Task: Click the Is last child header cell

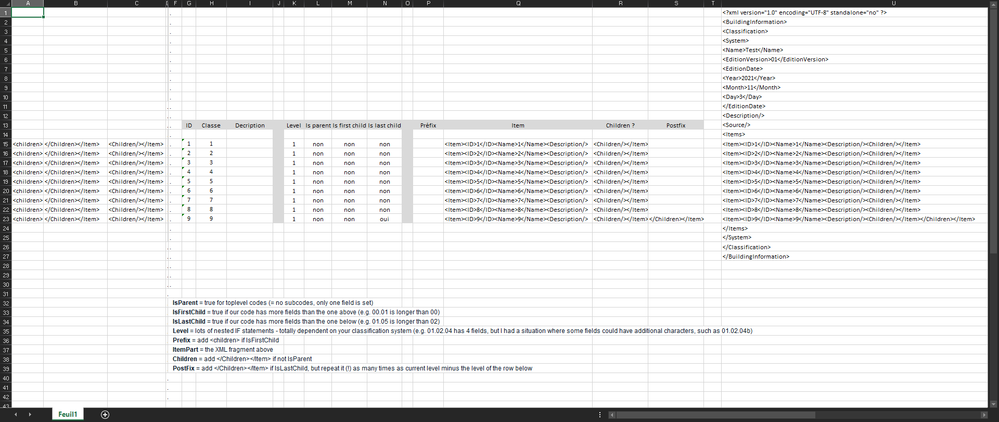Action: coord(384,126)
